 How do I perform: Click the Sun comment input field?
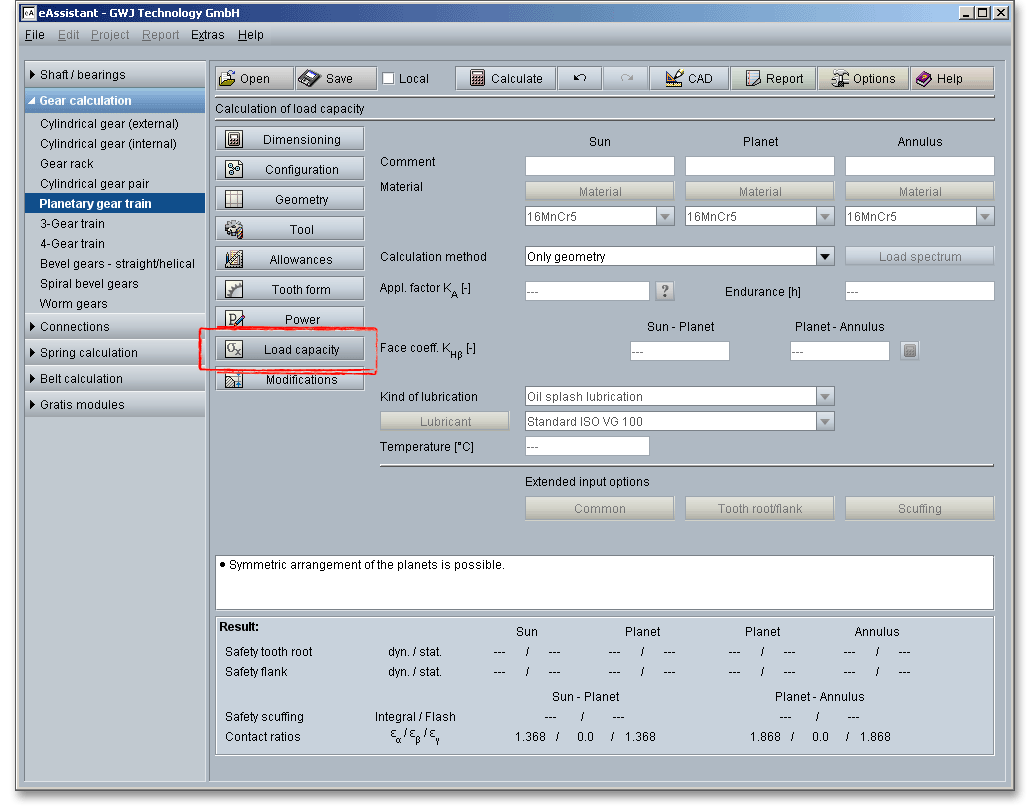[x=600, y=166]
